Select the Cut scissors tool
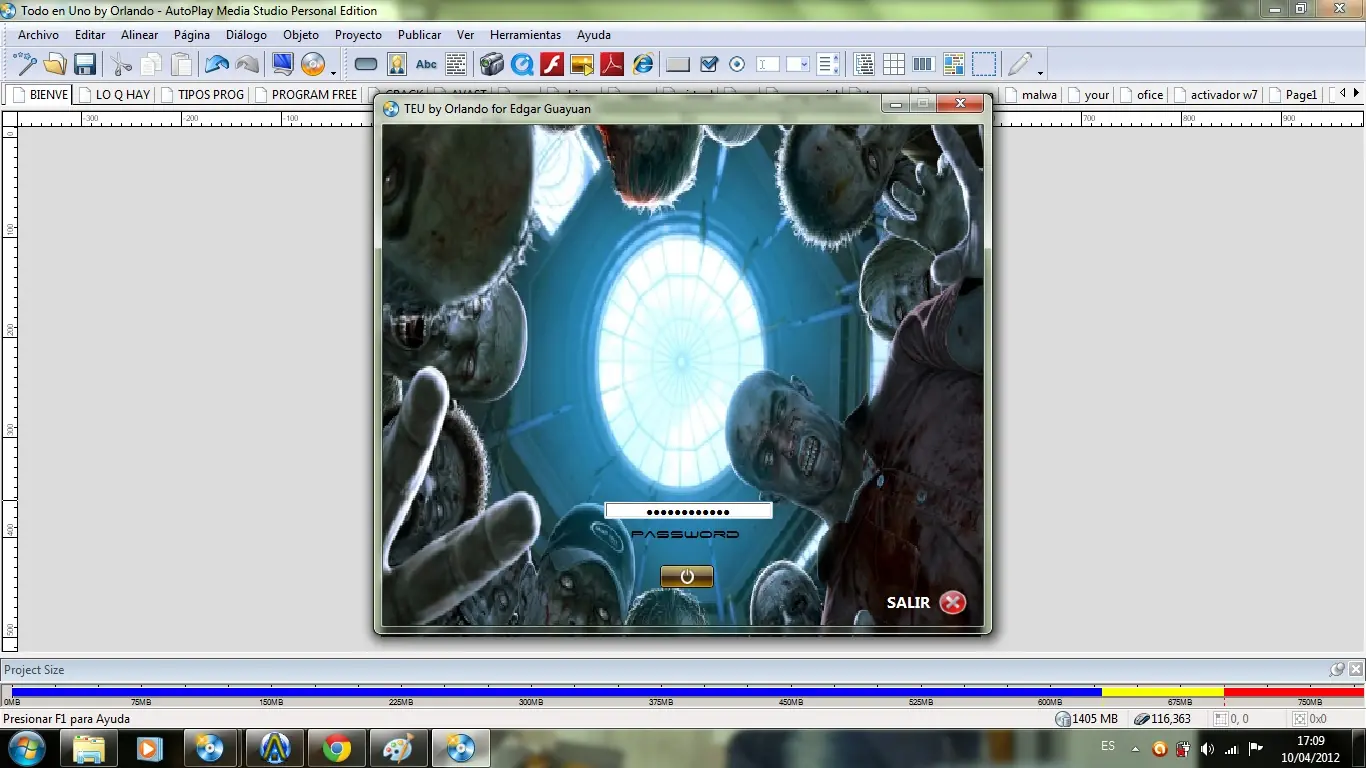This screenshot has height=768, width=1366. coord(121,65)
